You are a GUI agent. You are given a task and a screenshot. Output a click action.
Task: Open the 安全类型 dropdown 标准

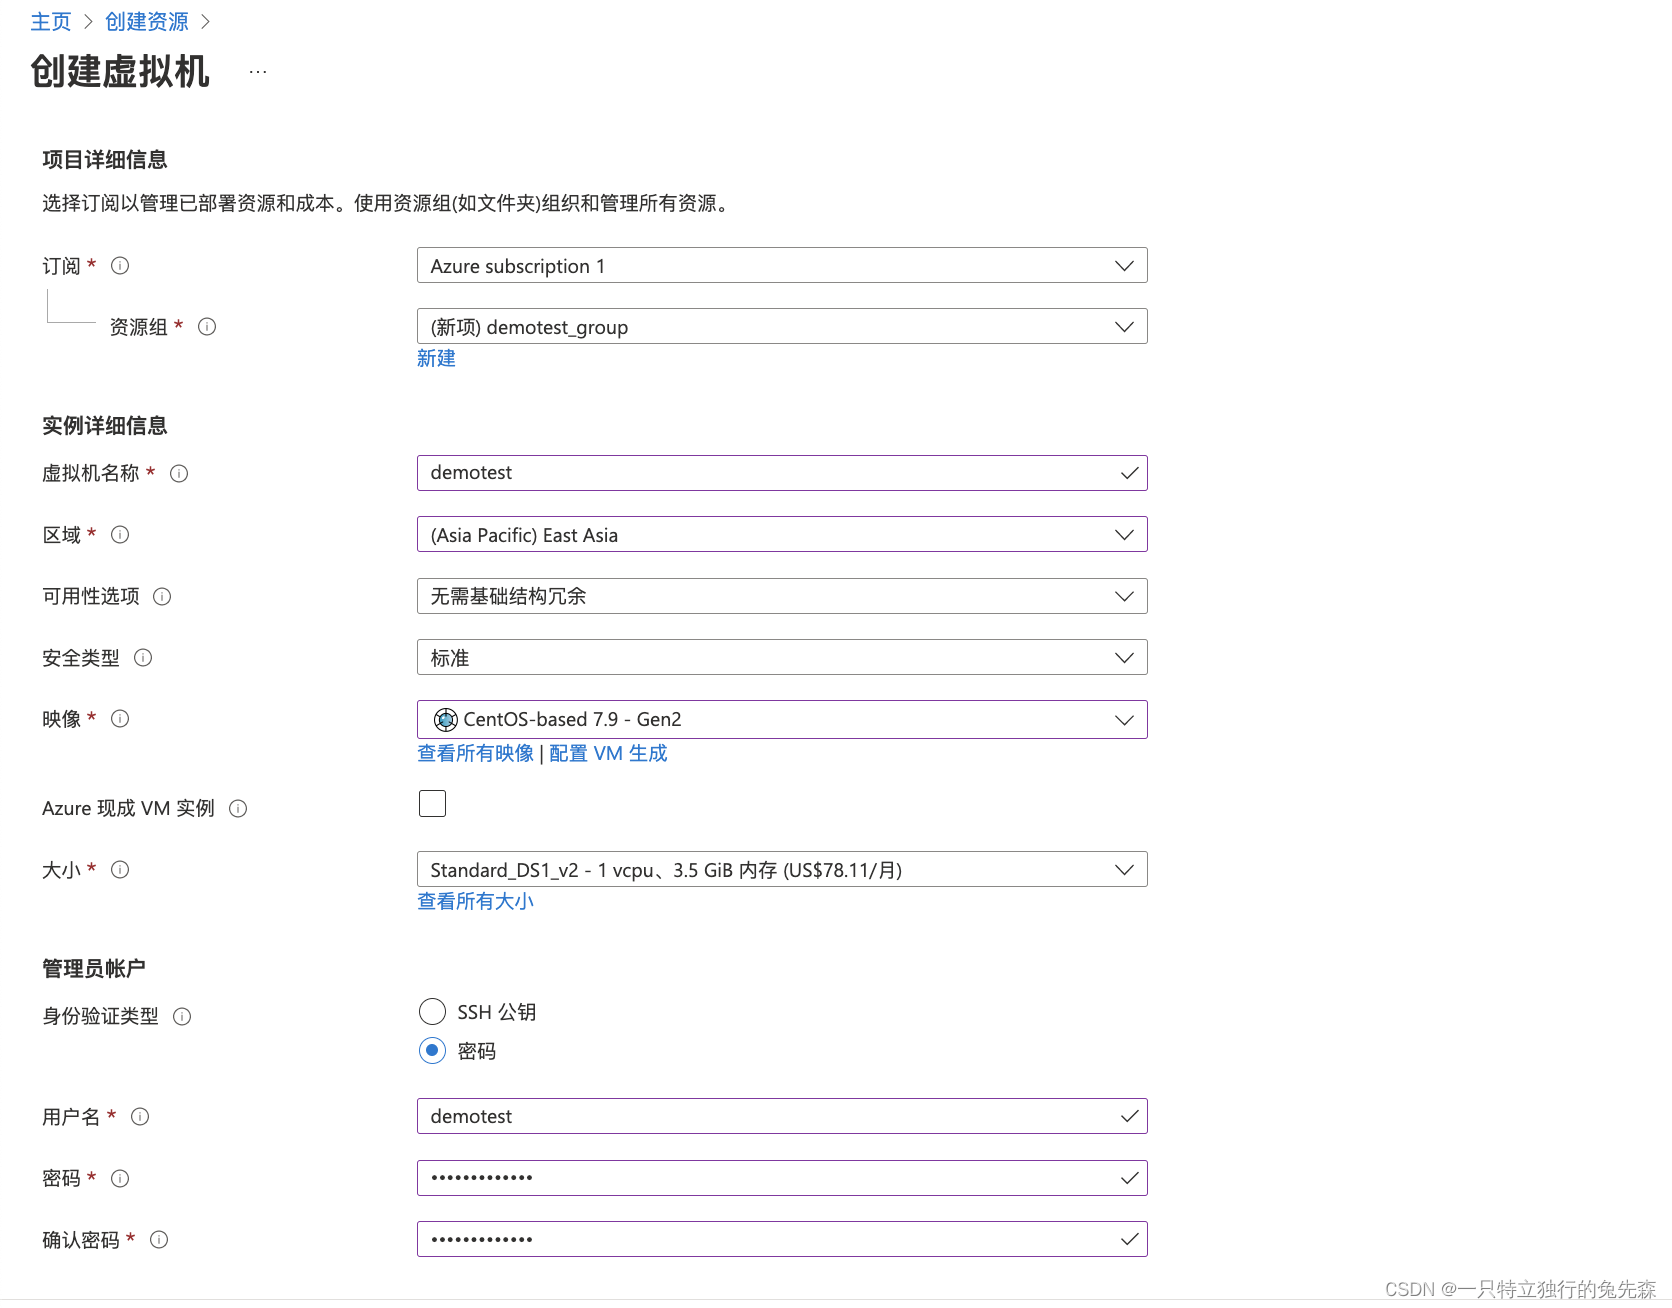click(782, 658)
